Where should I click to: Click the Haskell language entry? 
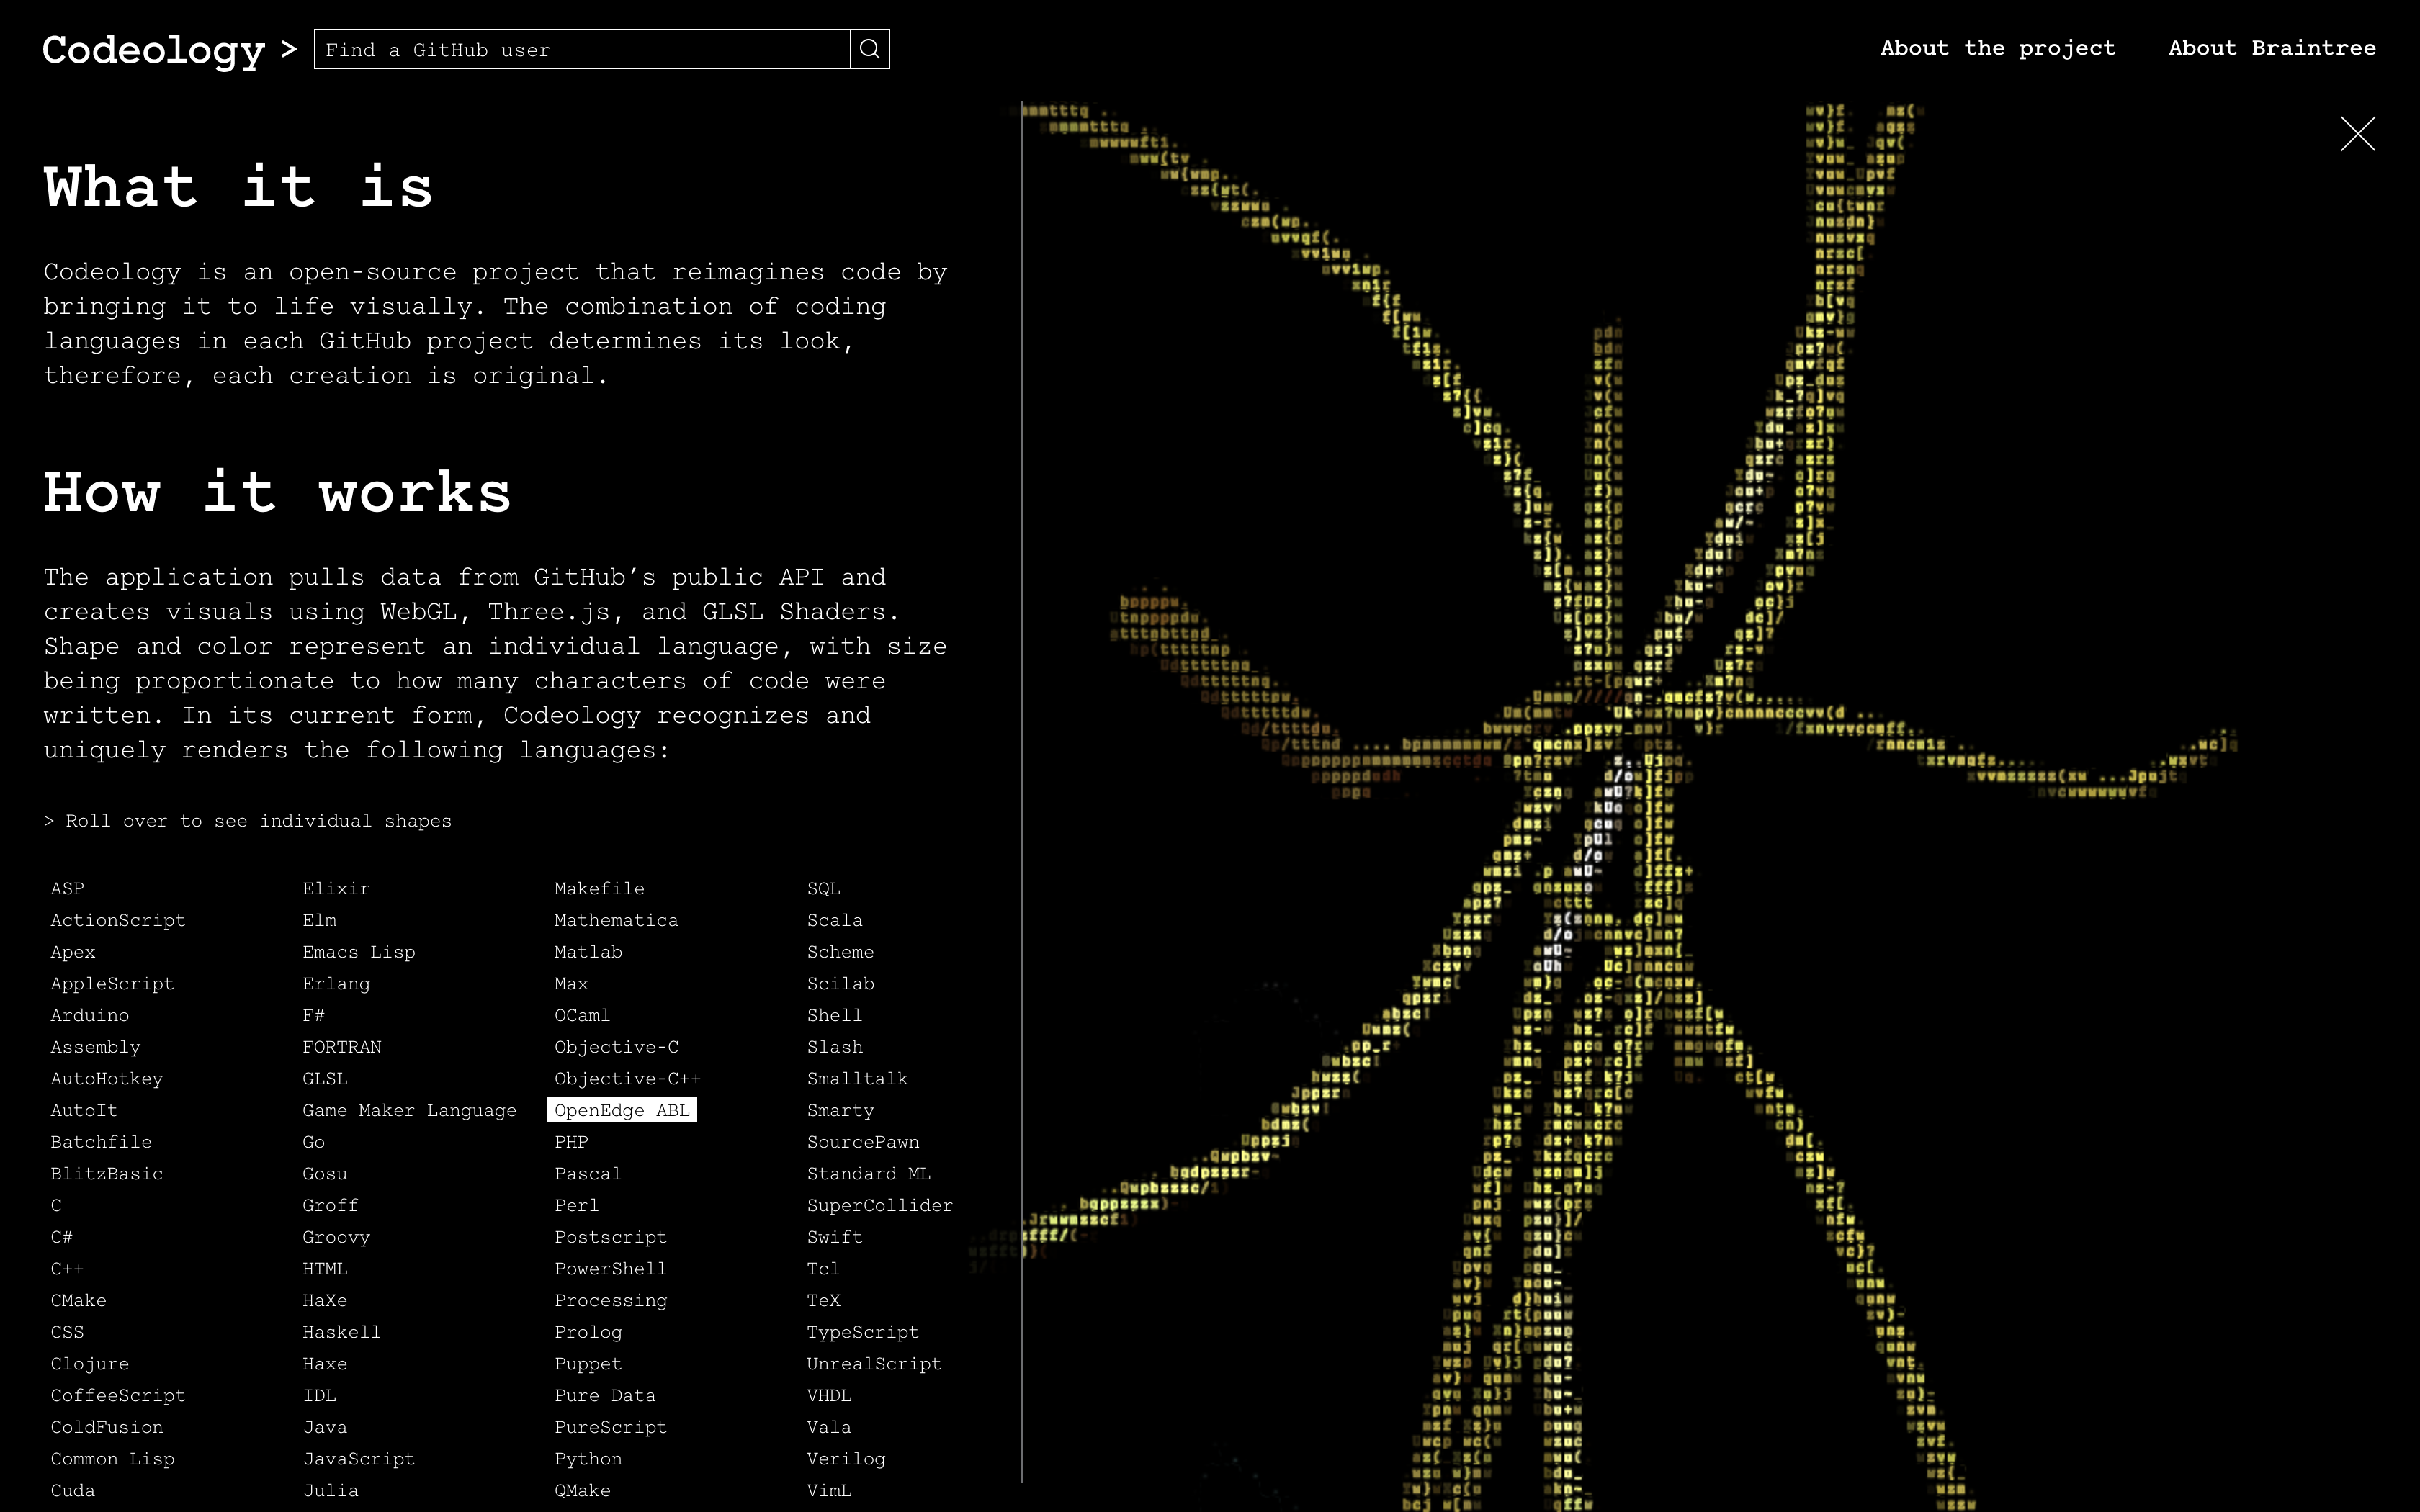click(341, 1332)
